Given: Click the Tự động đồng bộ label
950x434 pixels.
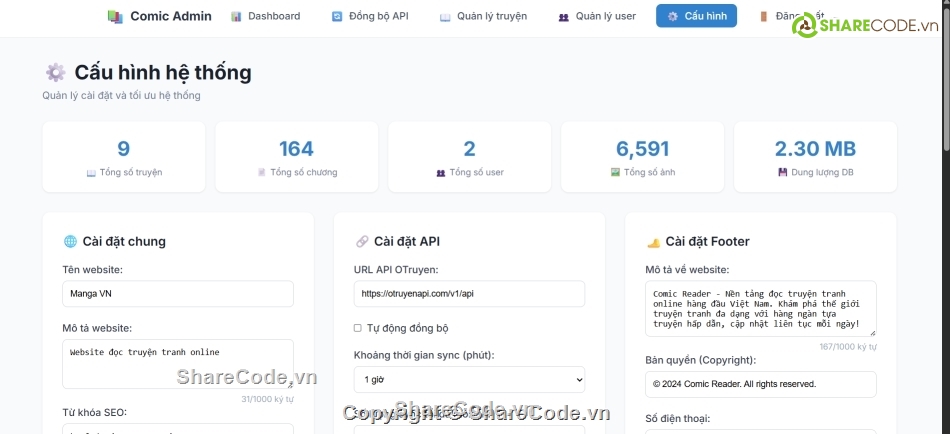Looking at the screenshot, I should pyautogui.click(x=408, y=329).
